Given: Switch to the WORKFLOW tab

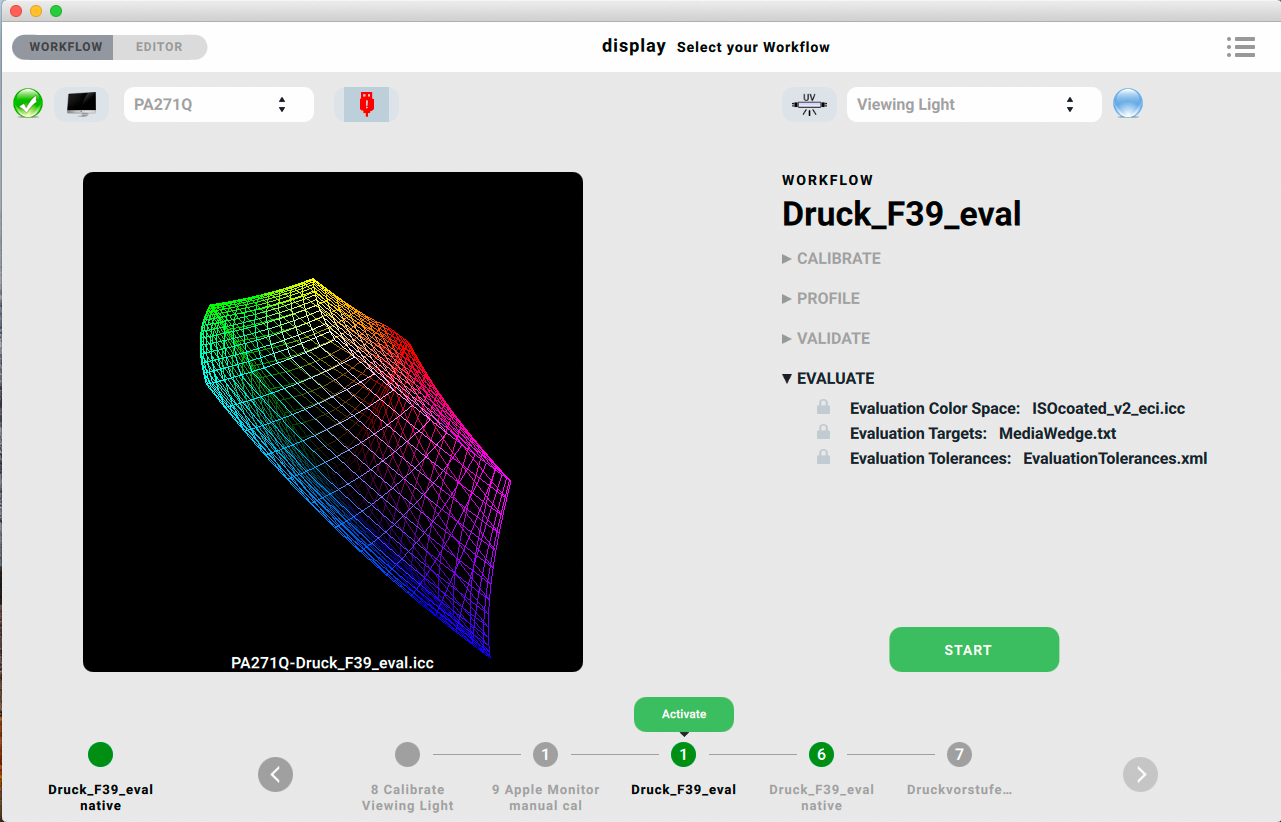Looking at the screenshot, I should point(65,47).
